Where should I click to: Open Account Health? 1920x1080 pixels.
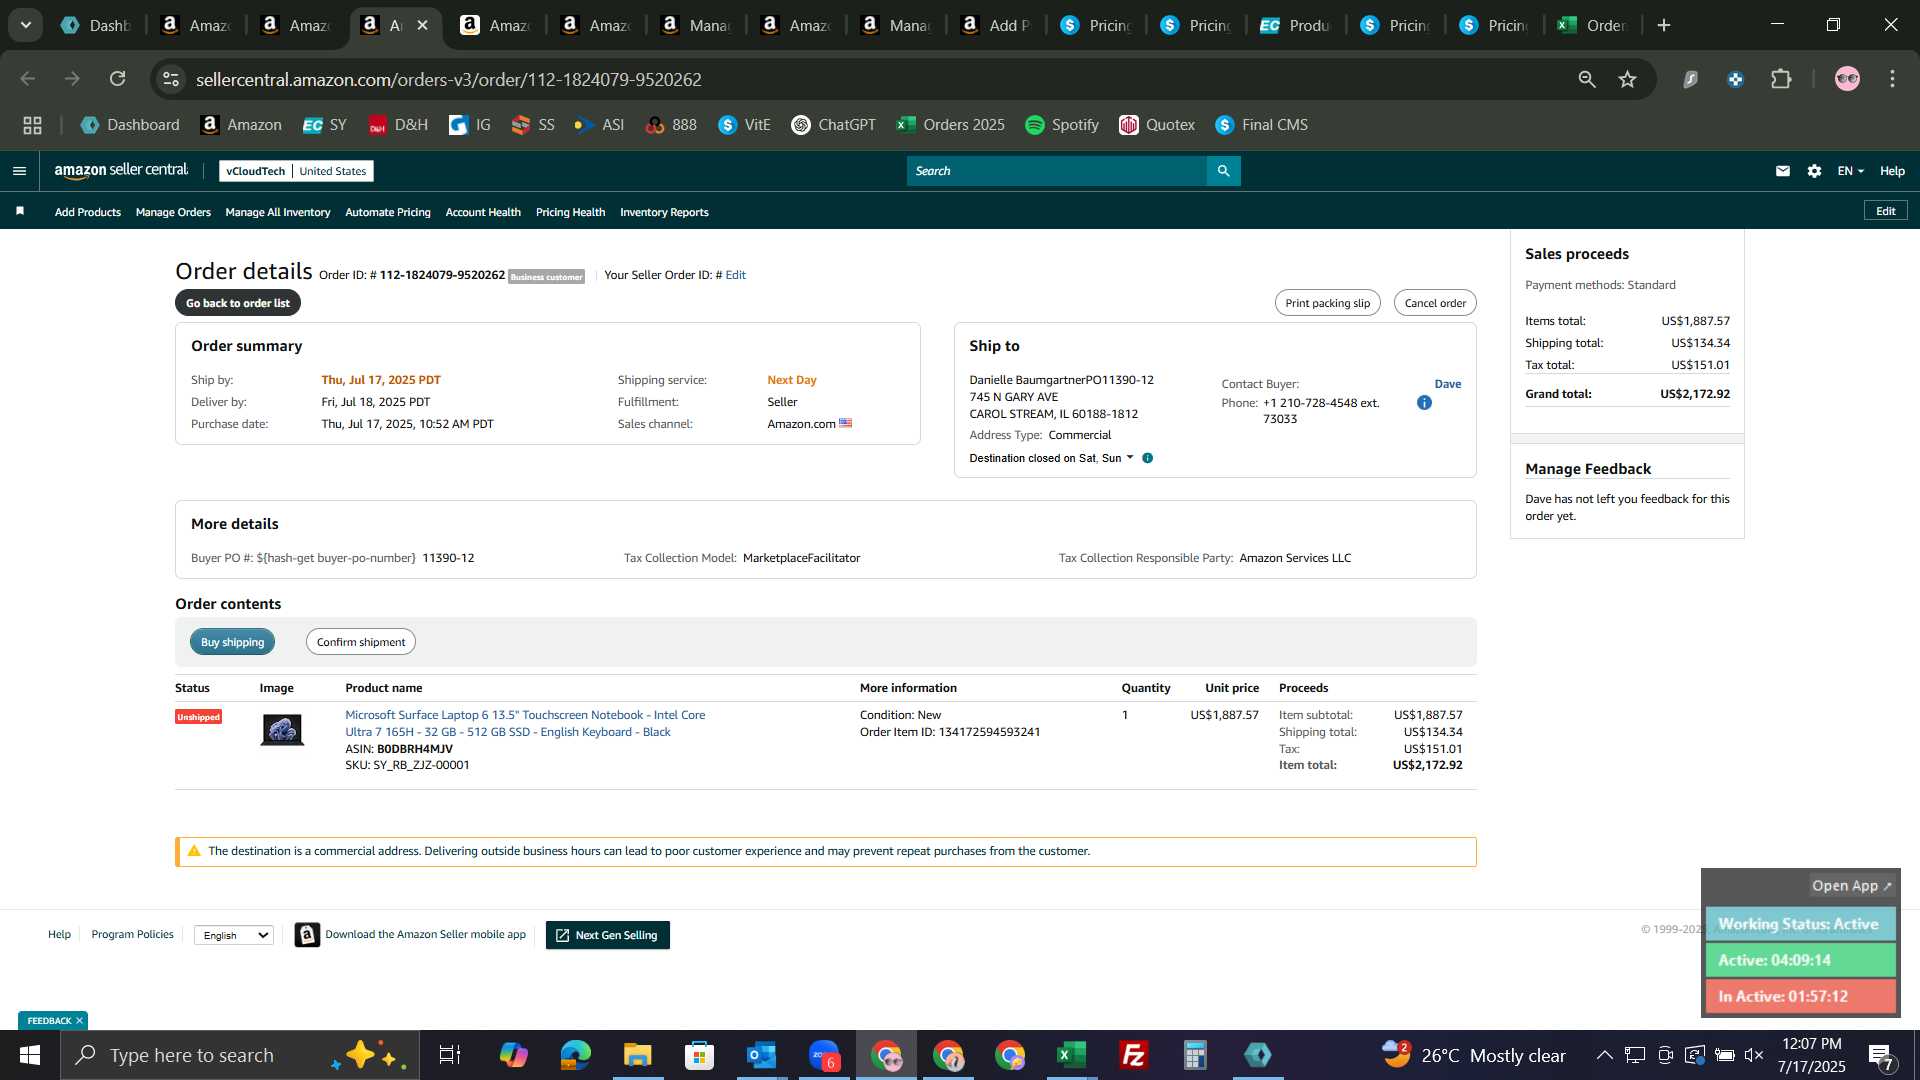[x=483, y=212]
